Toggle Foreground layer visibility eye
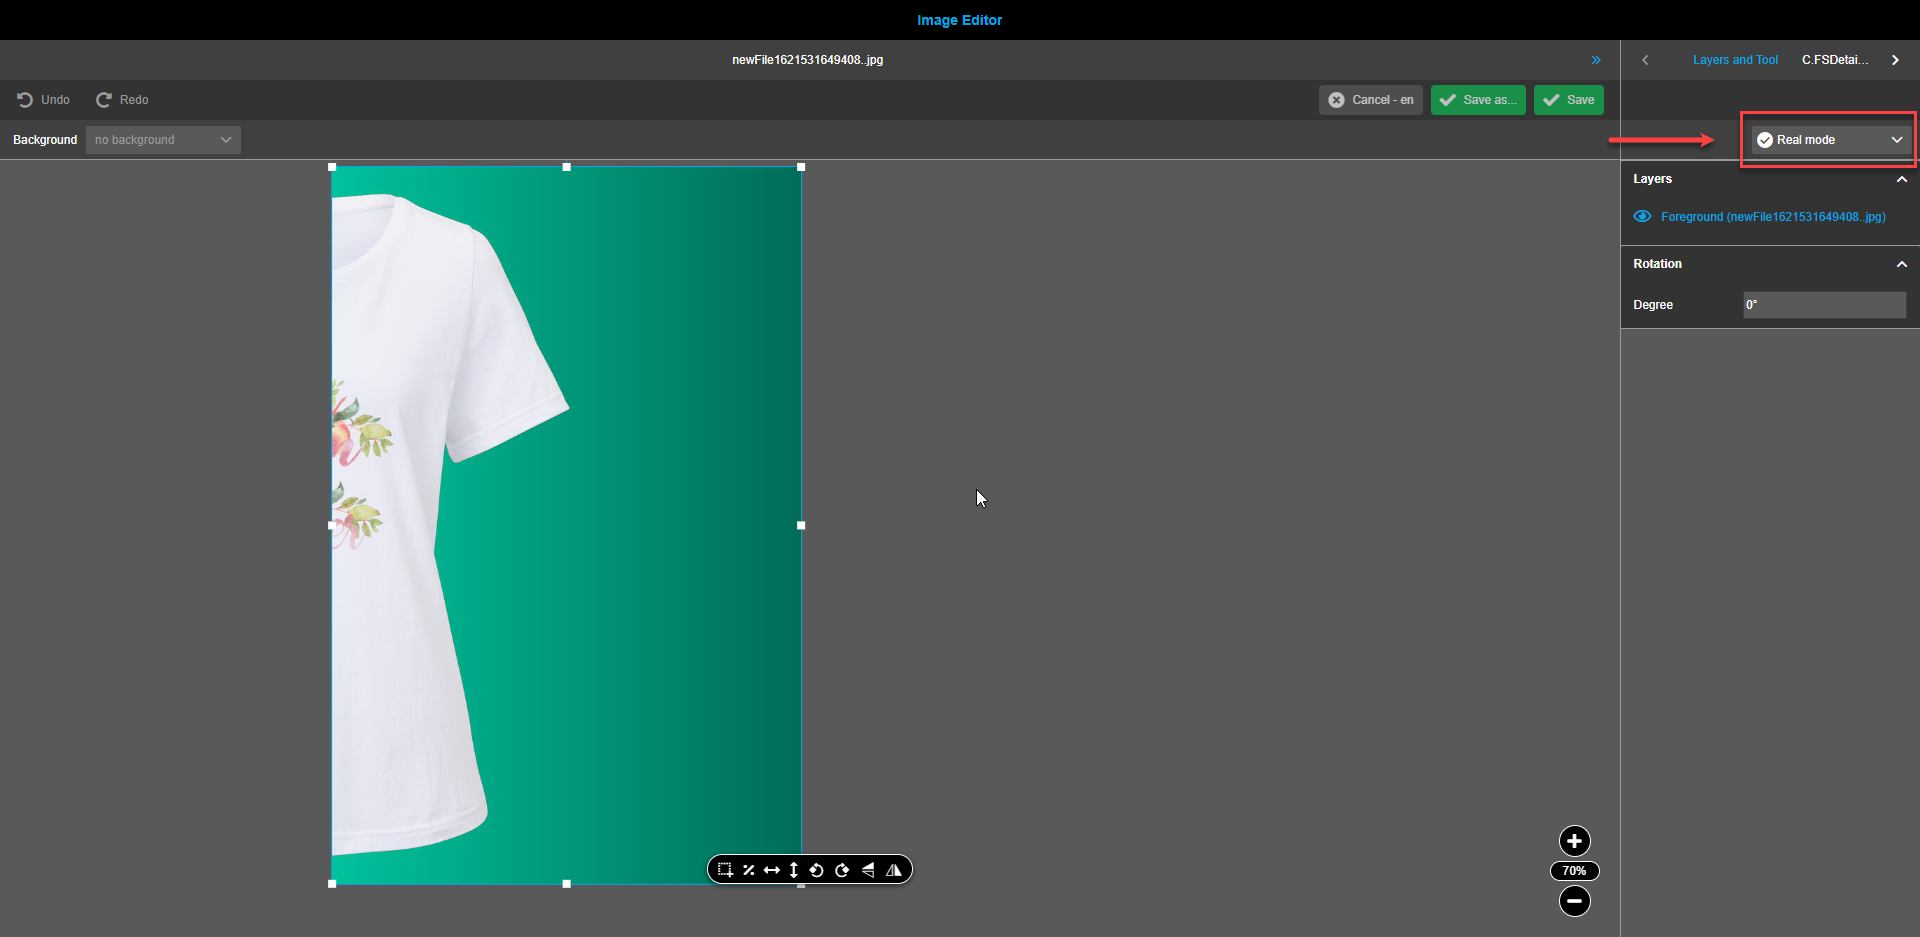Screen dimensions: 1920x937 (x=1642, y=217)
